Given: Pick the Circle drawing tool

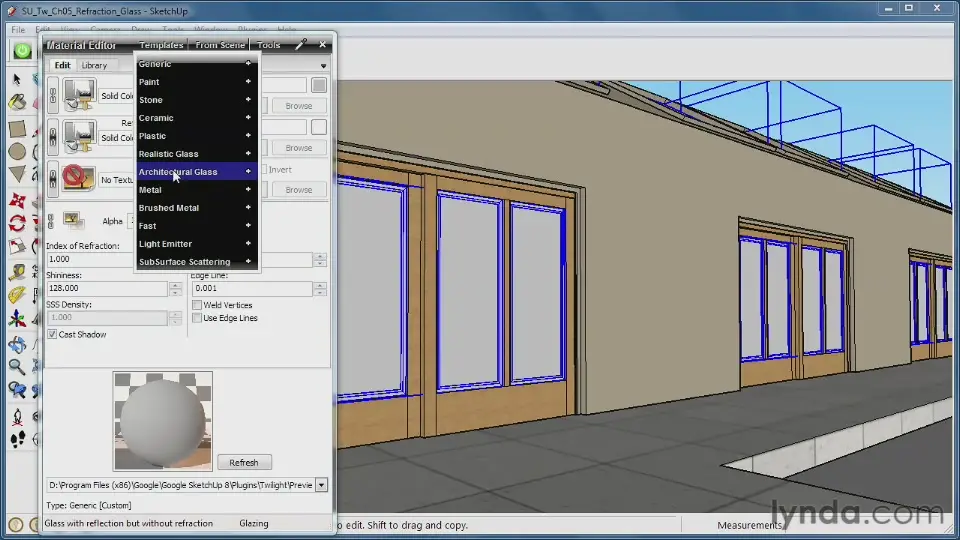Looking at the screenshot, I should (x=17, y=151).
